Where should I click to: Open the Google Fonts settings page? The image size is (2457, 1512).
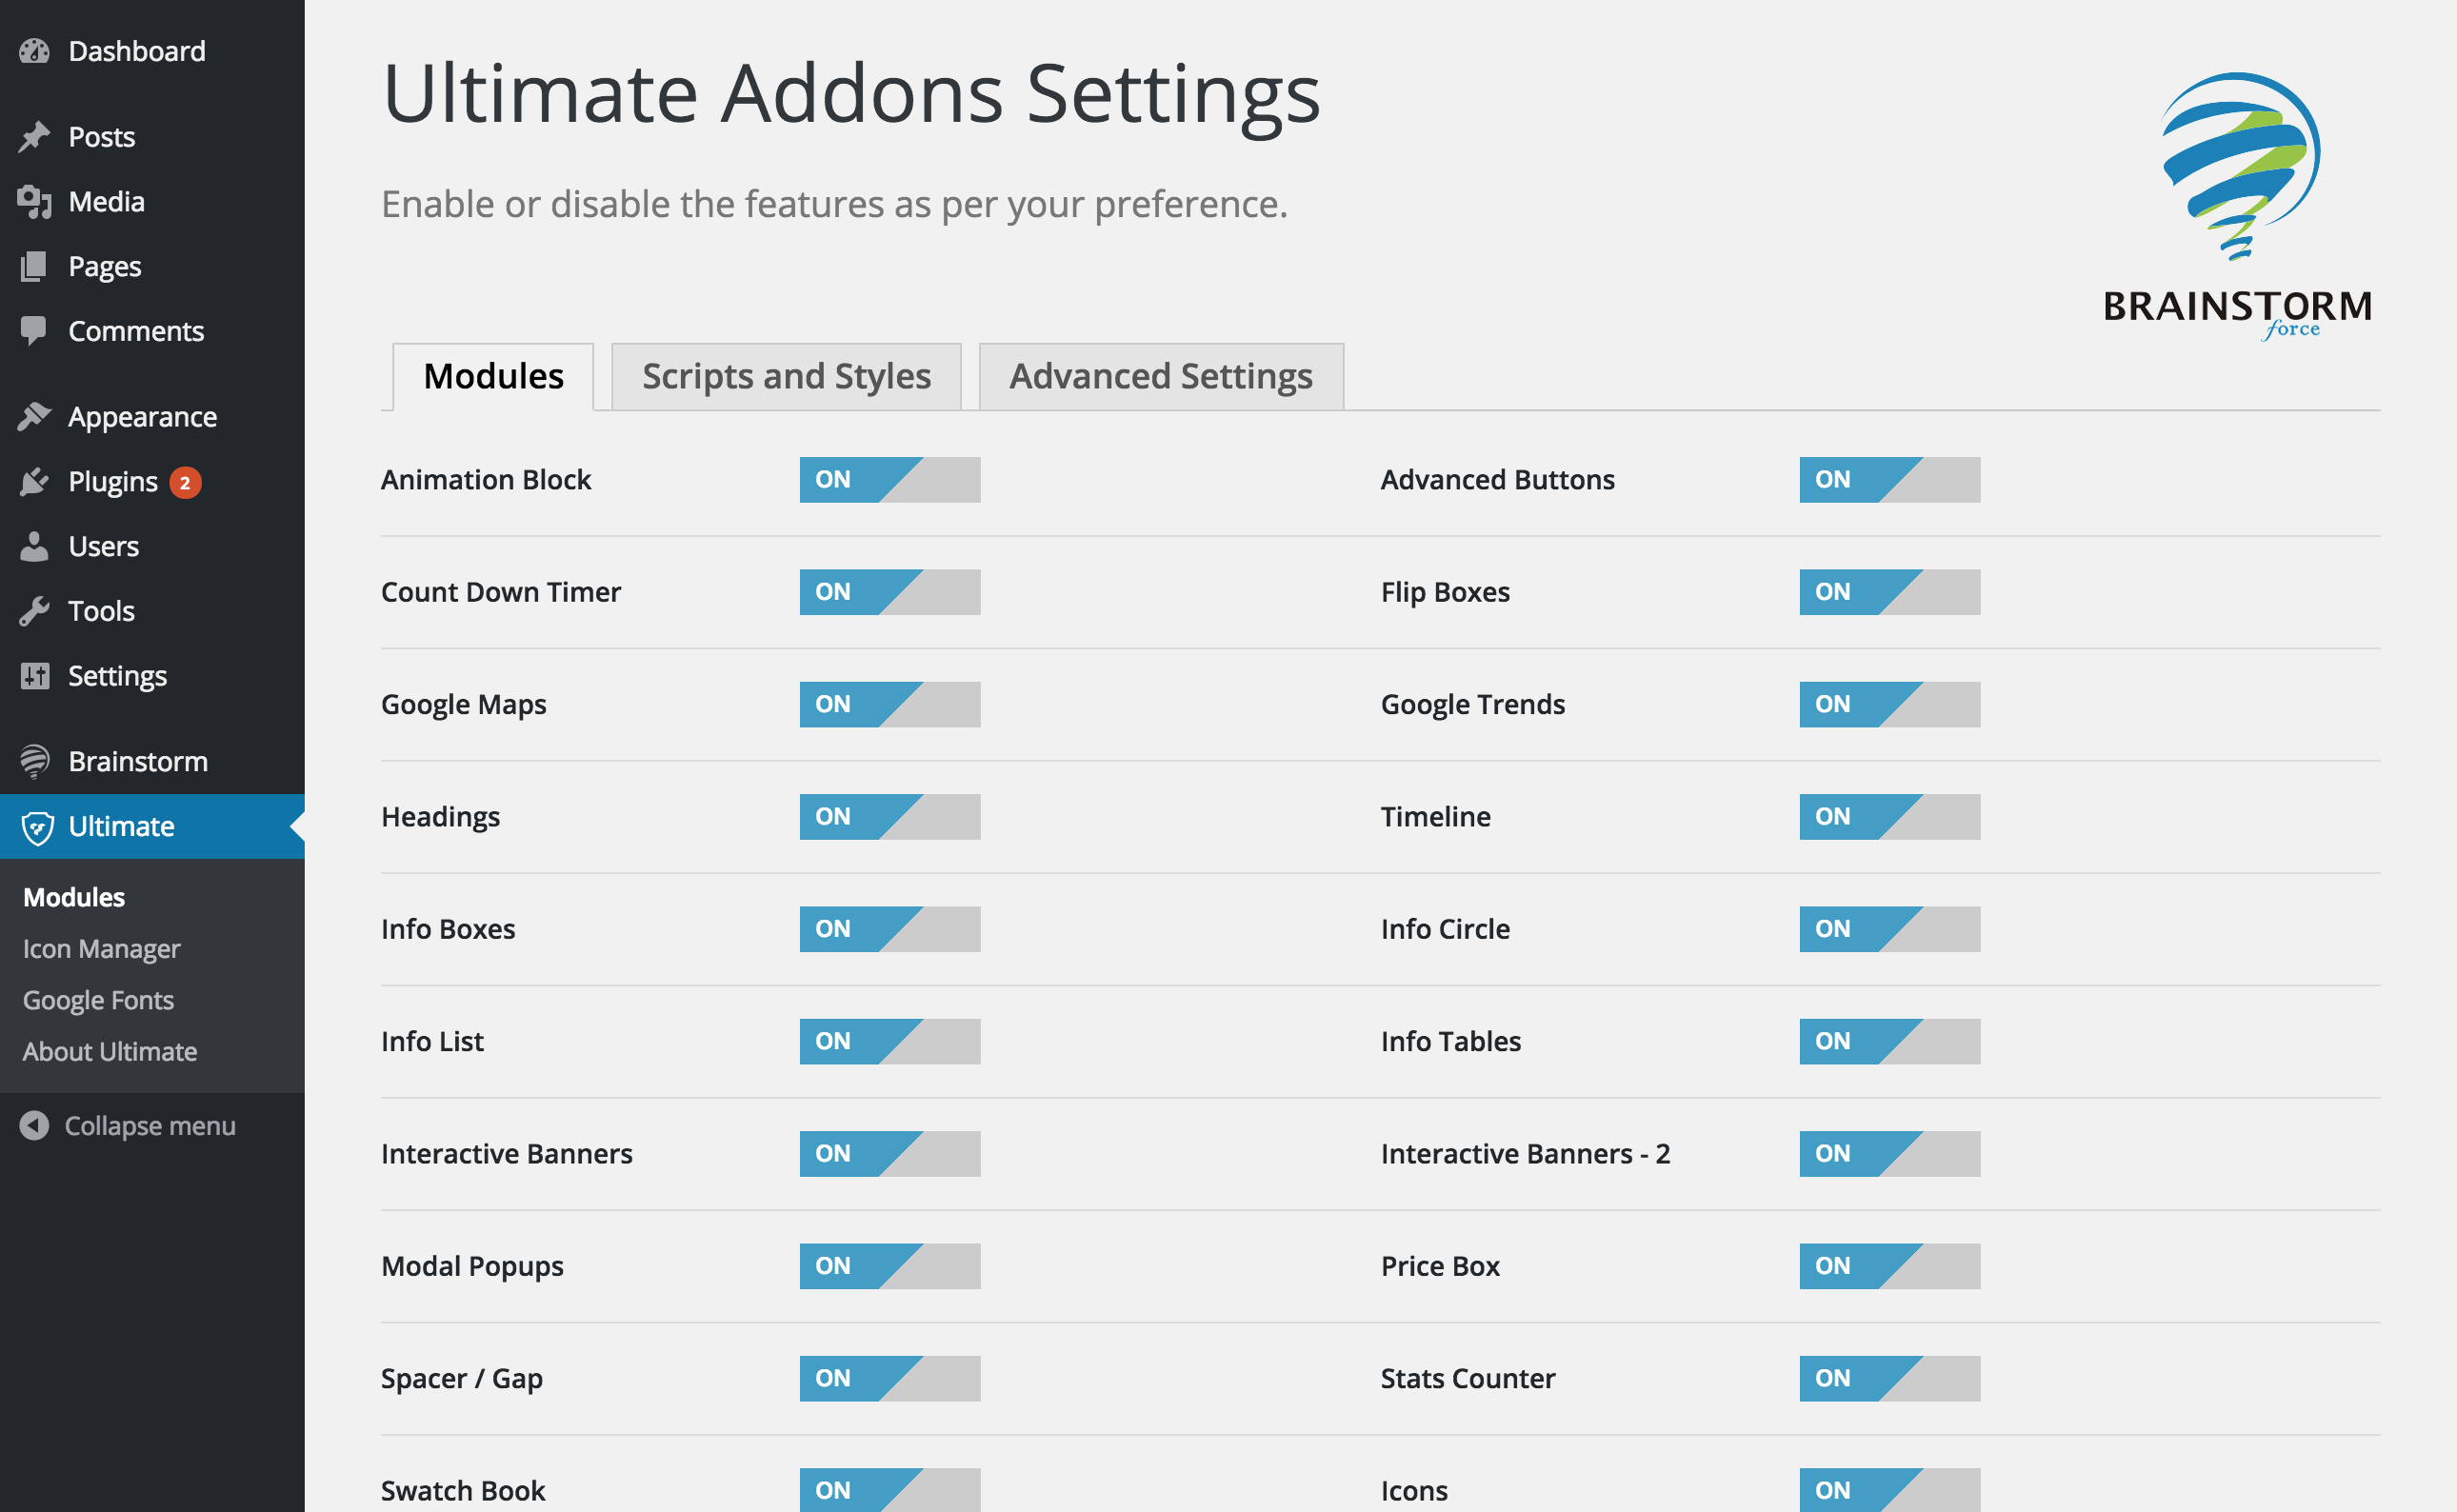coord(98,998)
